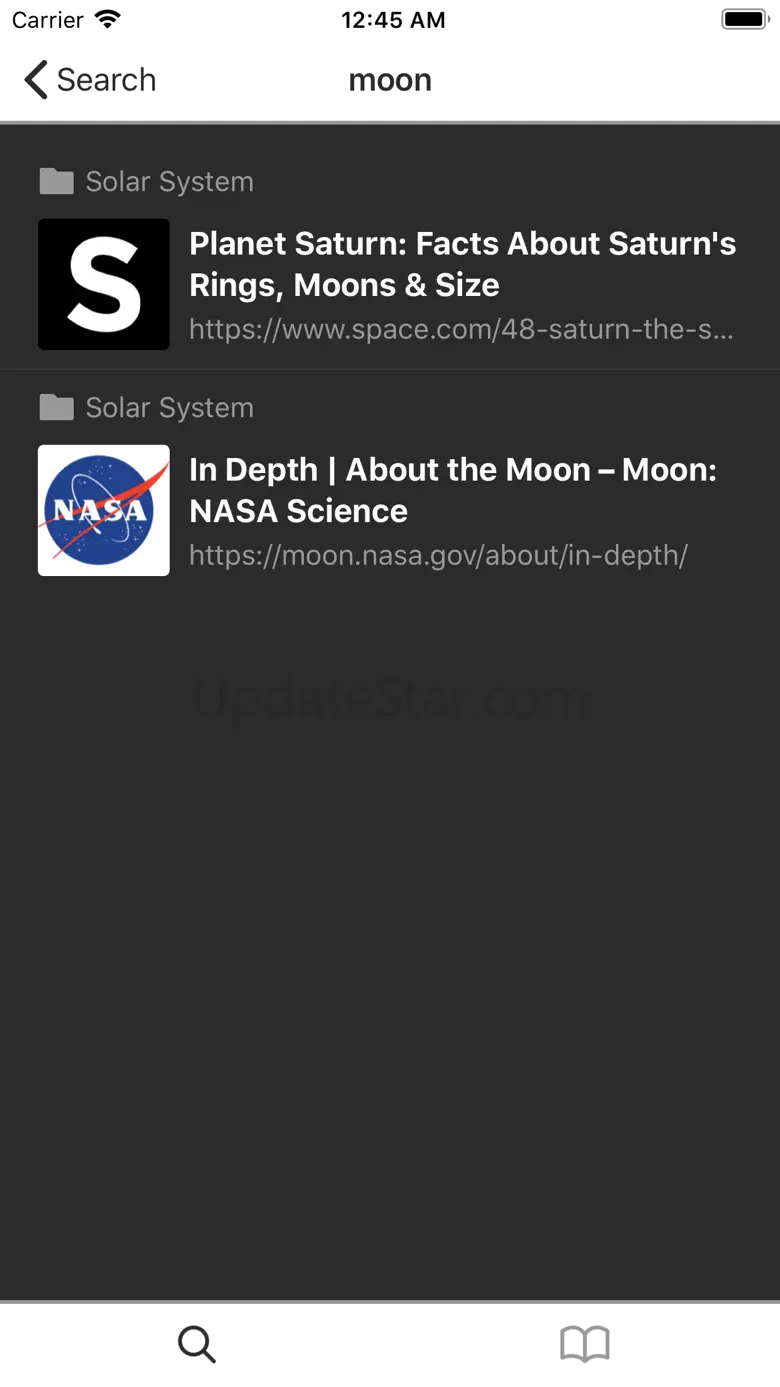This screenshot has width=780, height=1387.
Task: Open "In Depth | About the Moon" title
Action: [452, 490]
